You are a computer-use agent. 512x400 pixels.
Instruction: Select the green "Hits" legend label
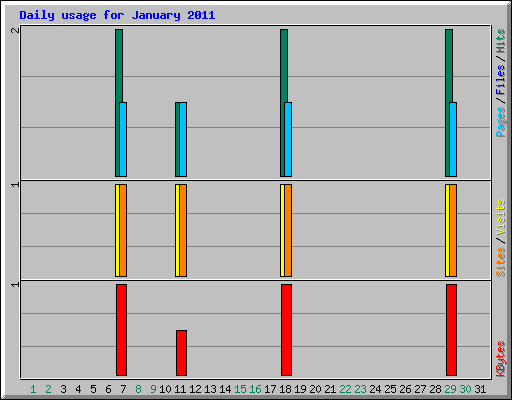500,41
